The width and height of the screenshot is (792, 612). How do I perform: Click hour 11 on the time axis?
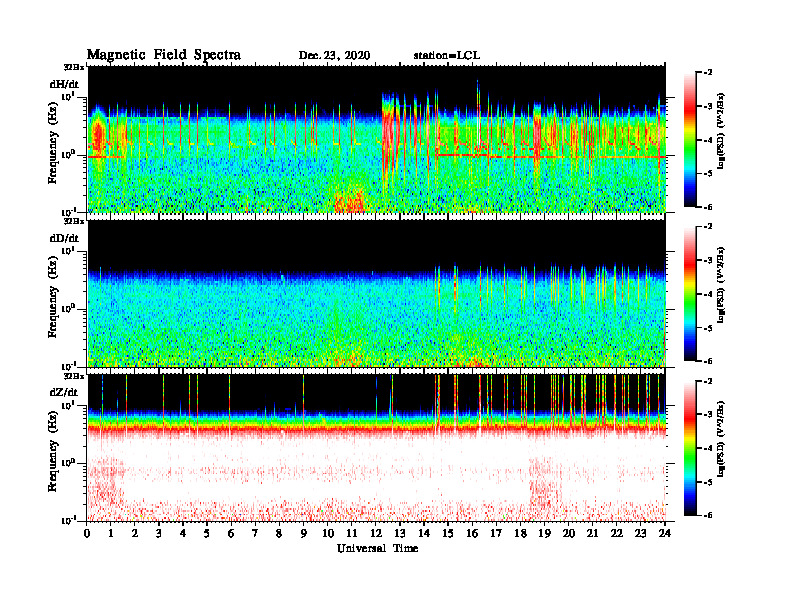click(352, 534)
